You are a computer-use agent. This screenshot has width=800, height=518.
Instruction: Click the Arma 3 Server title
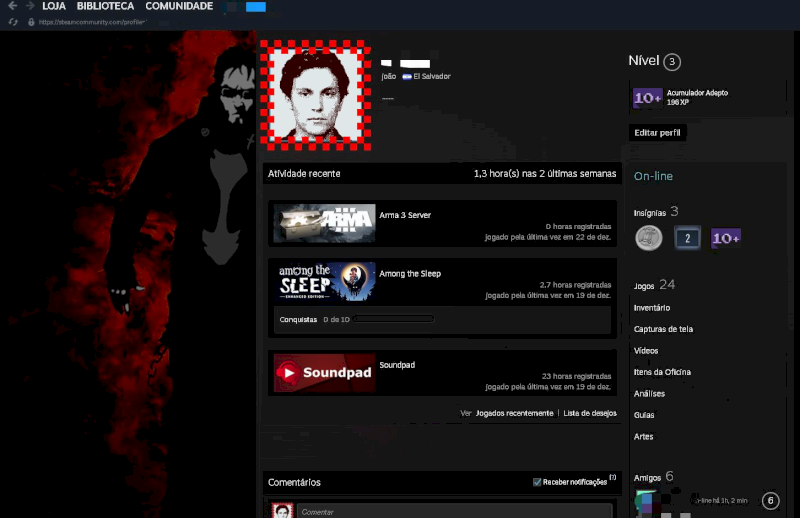click(405, 215)
